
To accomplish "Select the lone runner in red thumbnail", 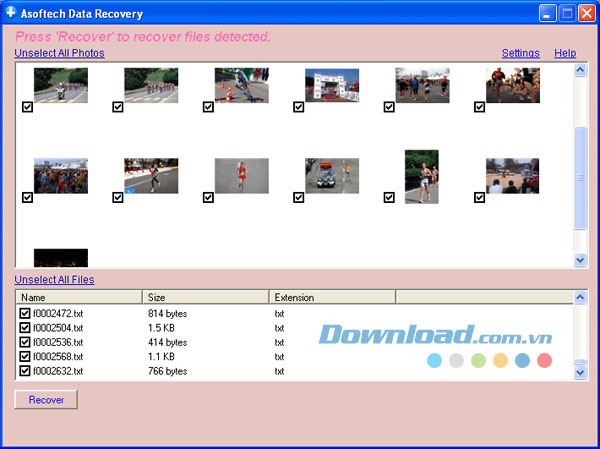I will (x=241, y=176).
